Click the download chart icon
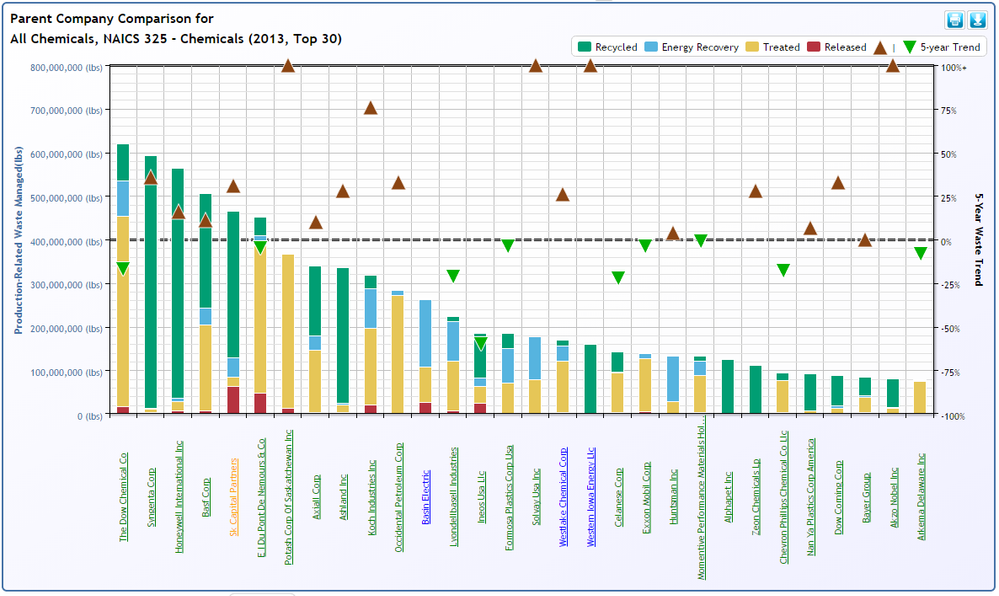999x596 pixels. pyautogui.click(x=977, y=20)
